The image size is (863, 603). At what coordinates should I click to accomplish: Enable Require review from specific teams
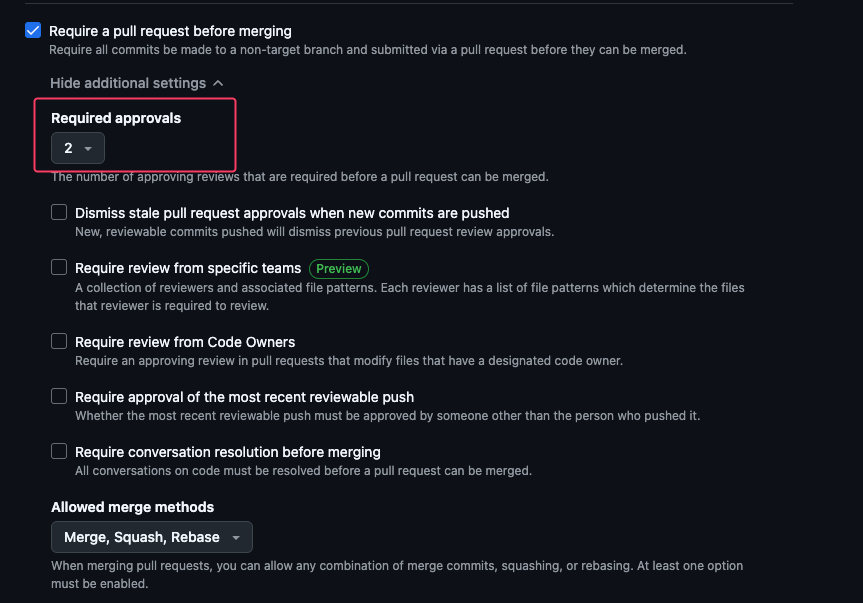tap(58, 266)
